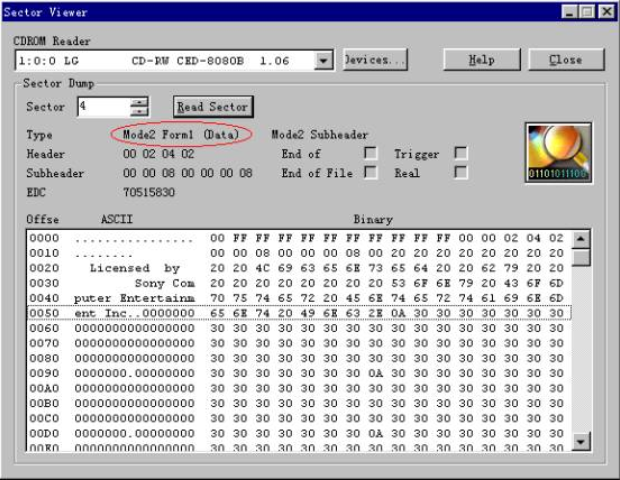Select the row containing 'Sony Com'
The image size is (620, 480).
coord(299,283)
